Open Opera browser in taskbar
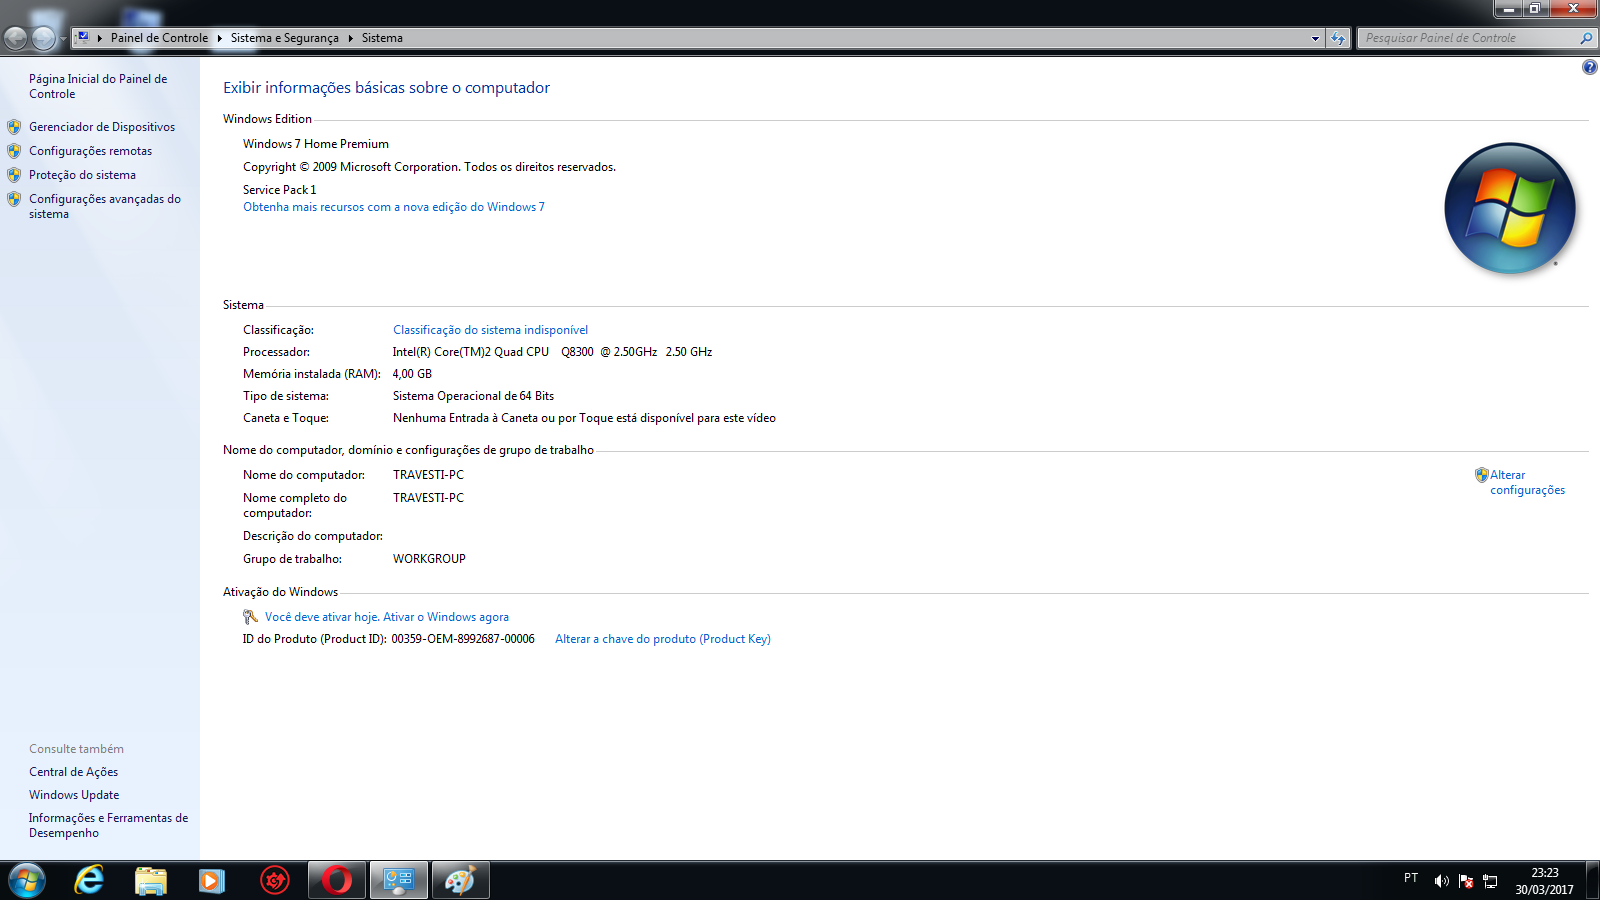Screen dimensions: 1600x900 point(337,880)
